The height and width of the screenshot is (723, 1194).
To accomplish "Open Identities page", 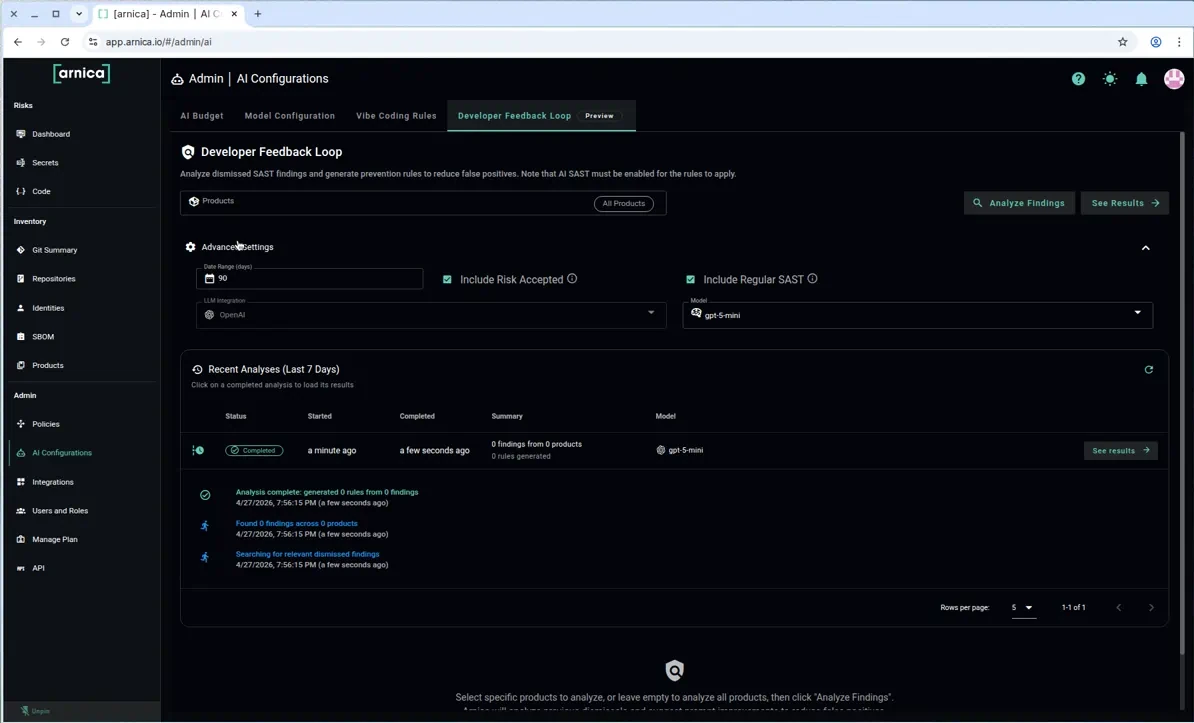I will pyautogui.click(x=48, y=308).
